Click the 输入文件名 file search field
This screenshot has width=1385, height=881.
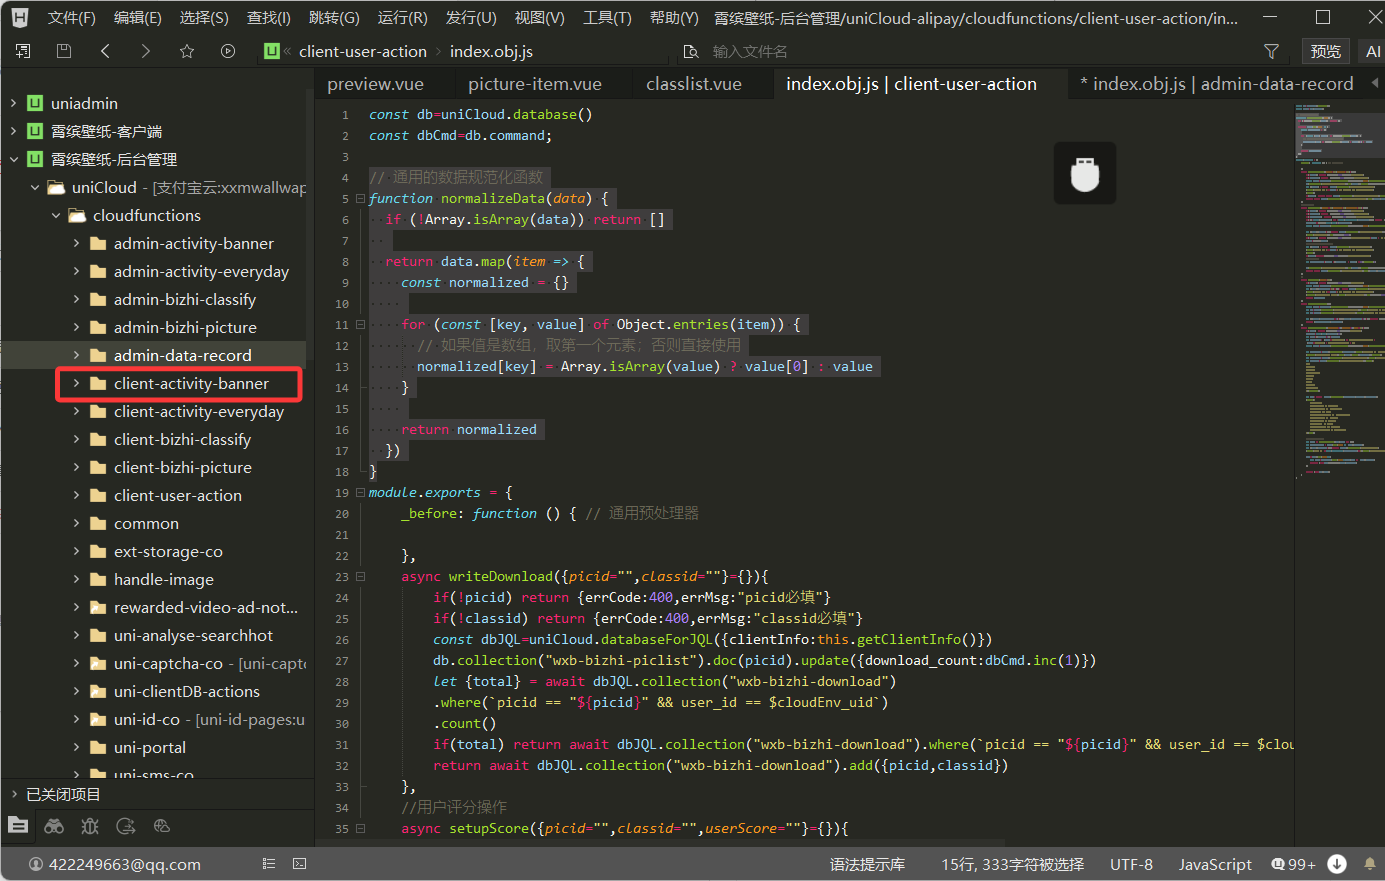(750, 51)
